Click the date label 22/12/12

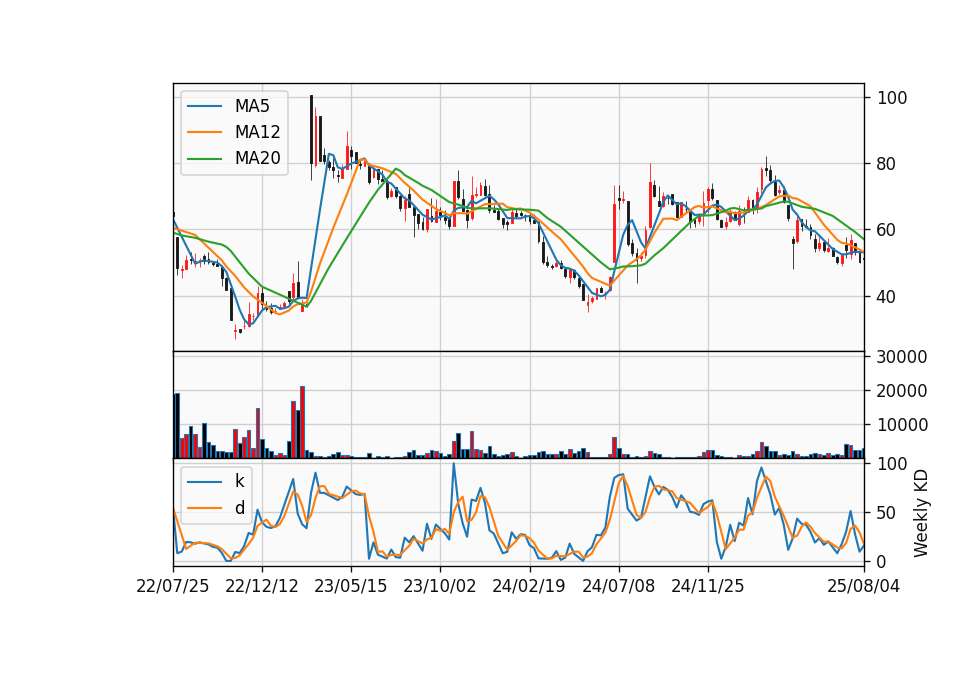coord(262,586)
